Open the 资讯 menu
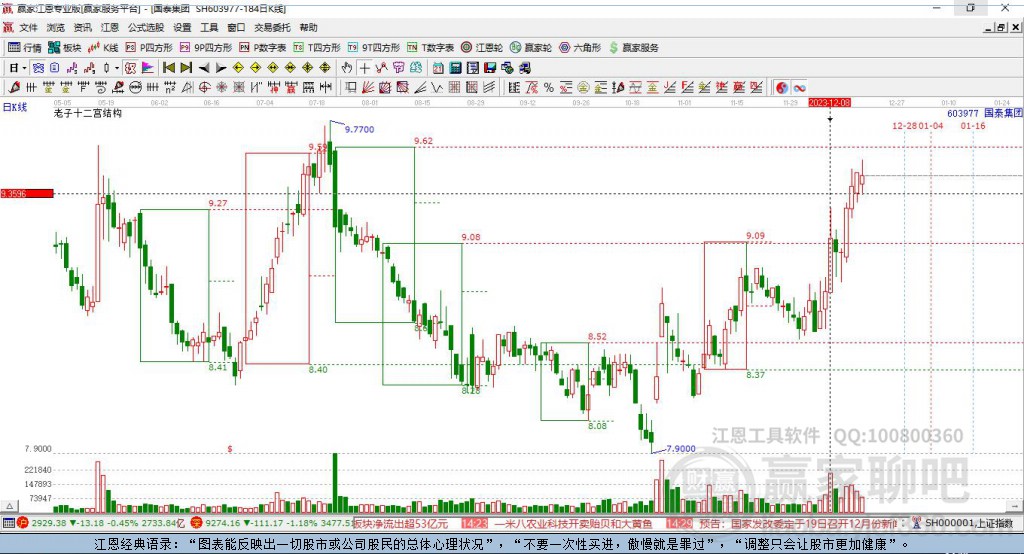Viewport: 1024px width, 554px height. pyautogui.click(x=82, y=27)
